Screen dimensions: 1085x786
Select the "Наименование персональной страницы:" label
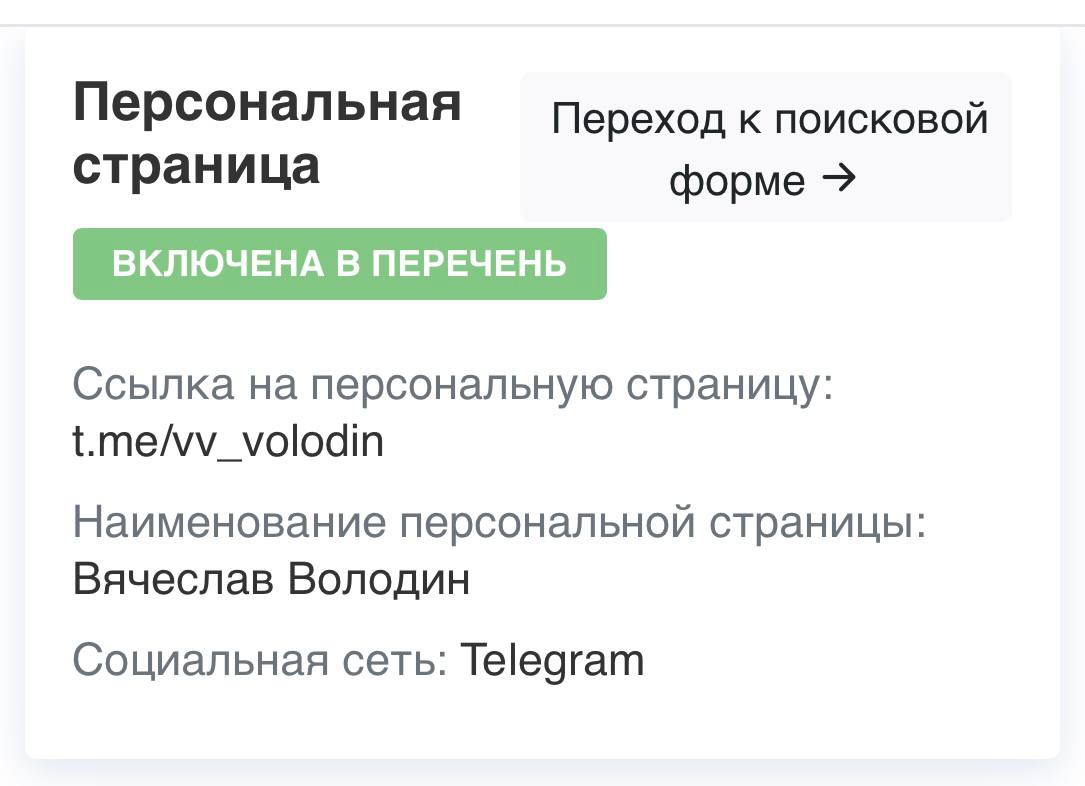[500, 522]
